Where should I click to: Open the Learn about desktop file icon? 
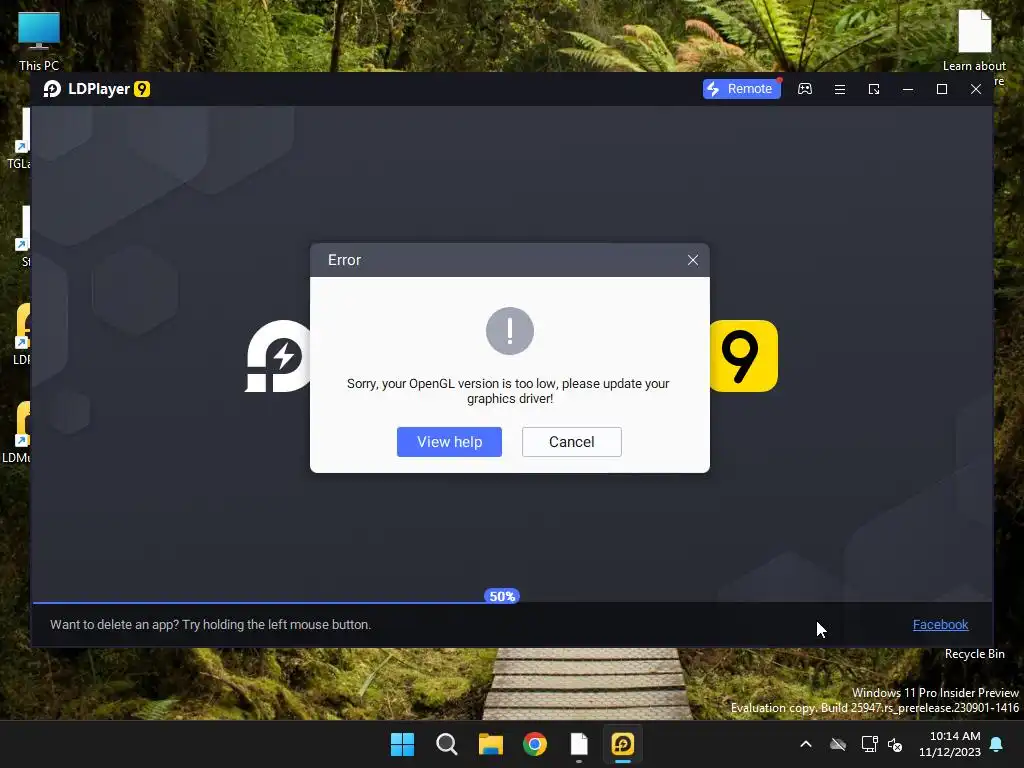(974, 40)
